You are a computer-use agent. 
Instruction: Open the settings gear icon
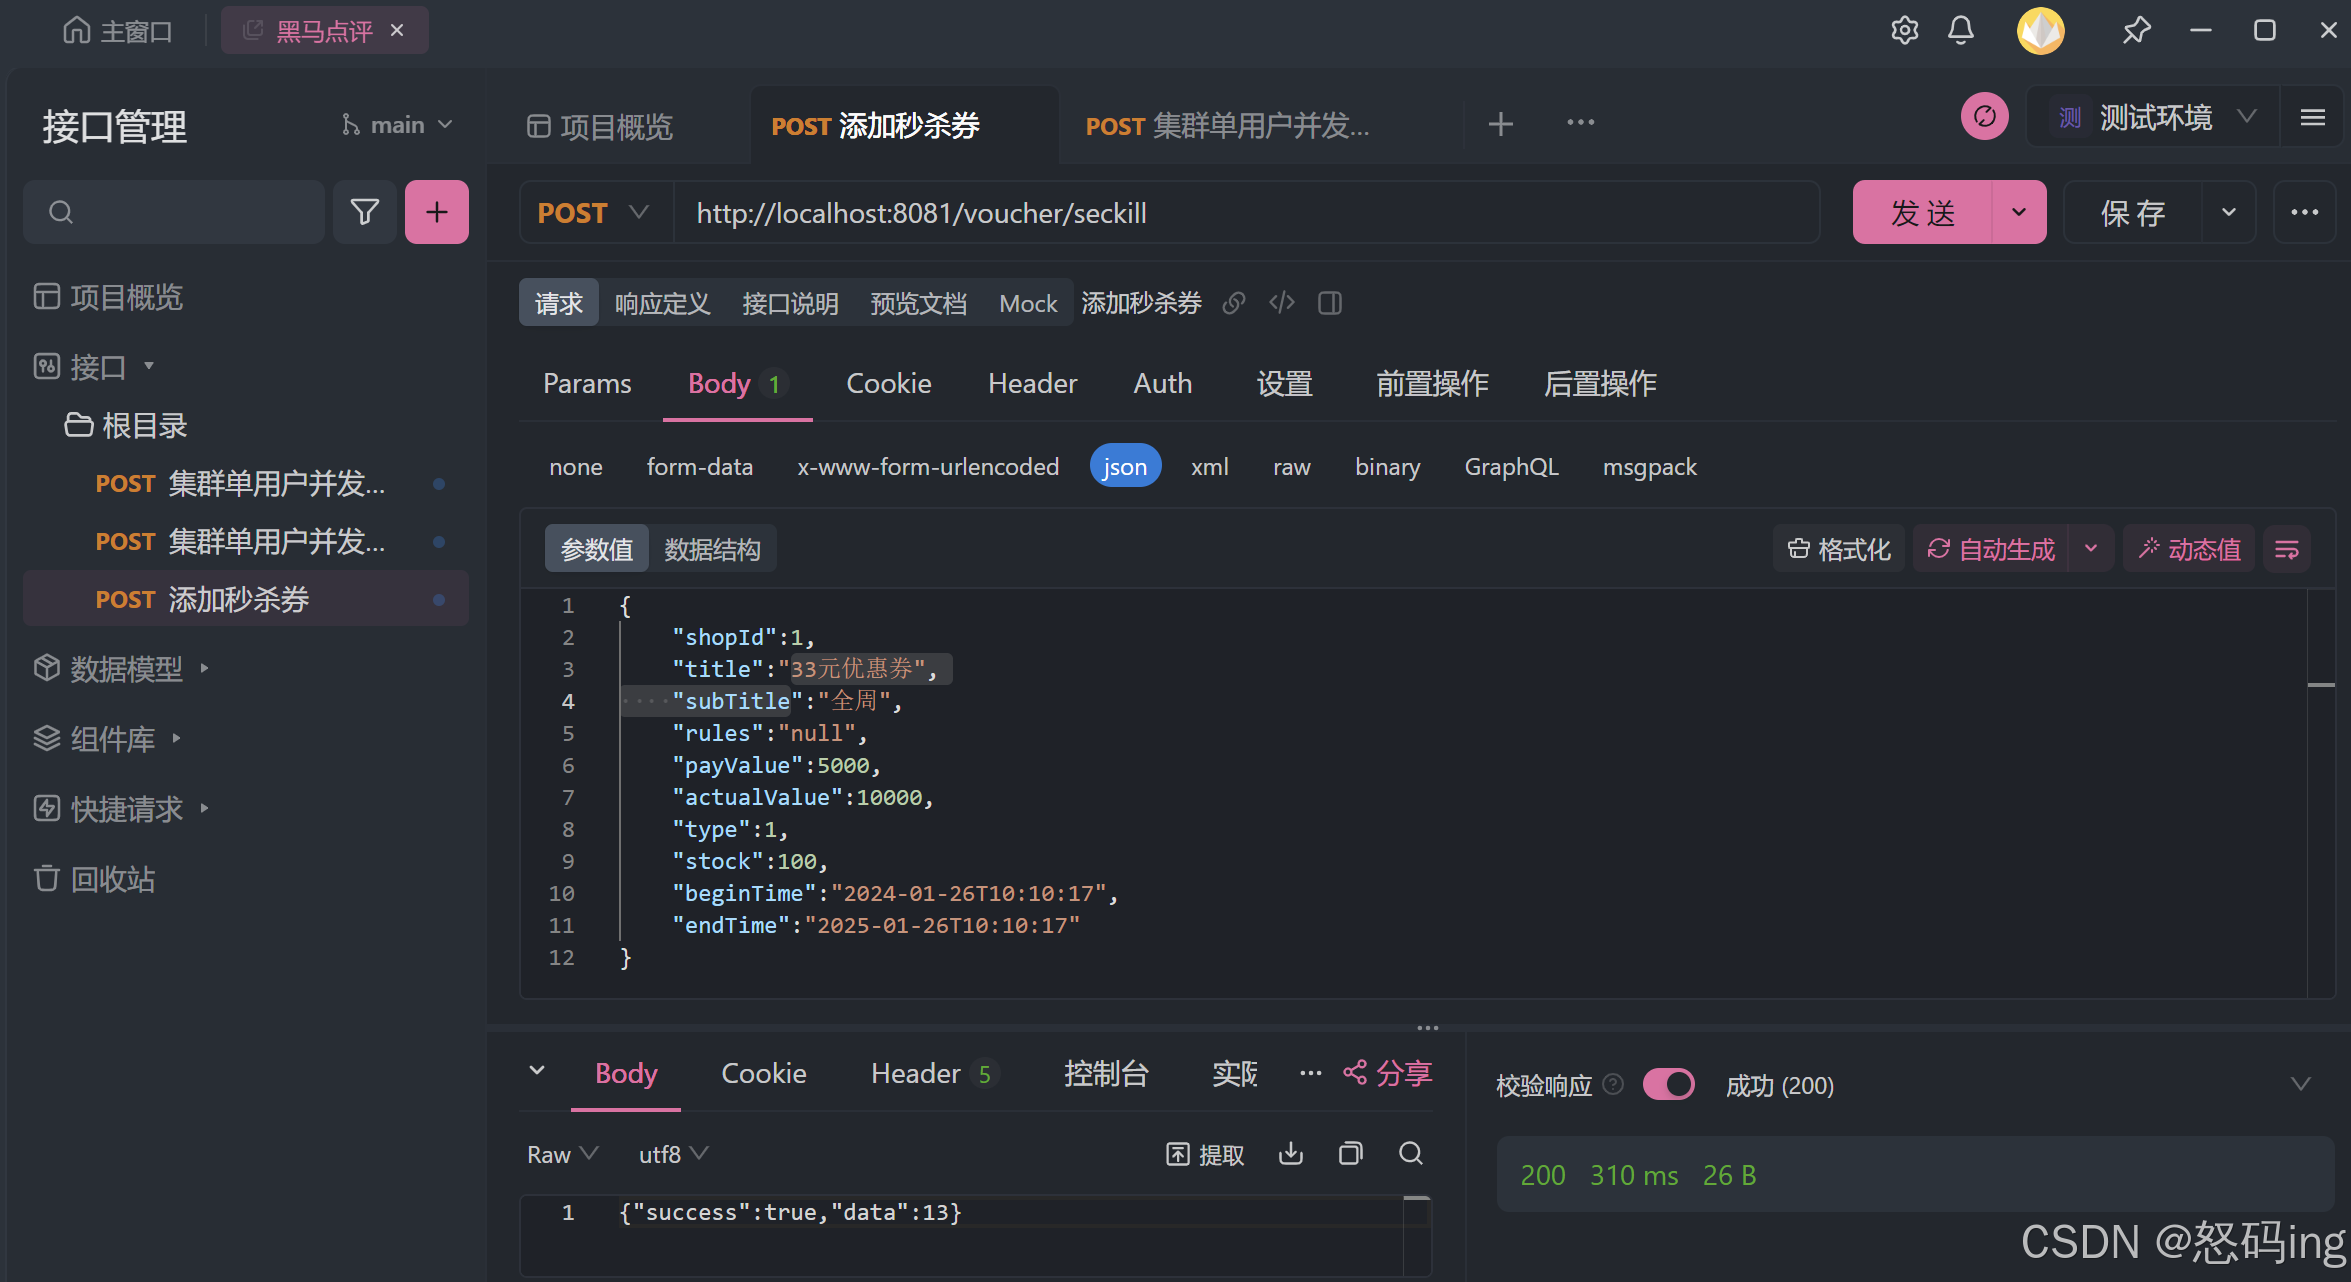[x=1904, y=31]
